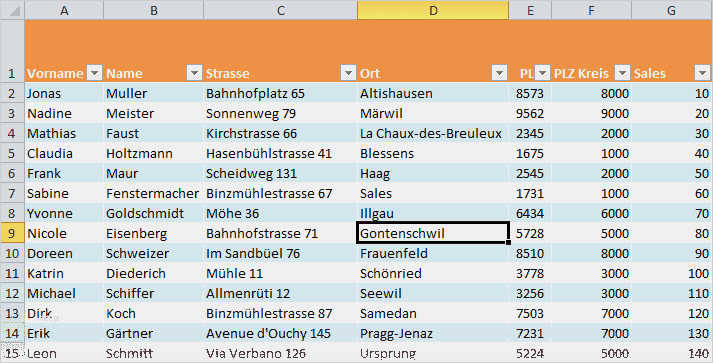Select row 2 header

pos(12,93)
